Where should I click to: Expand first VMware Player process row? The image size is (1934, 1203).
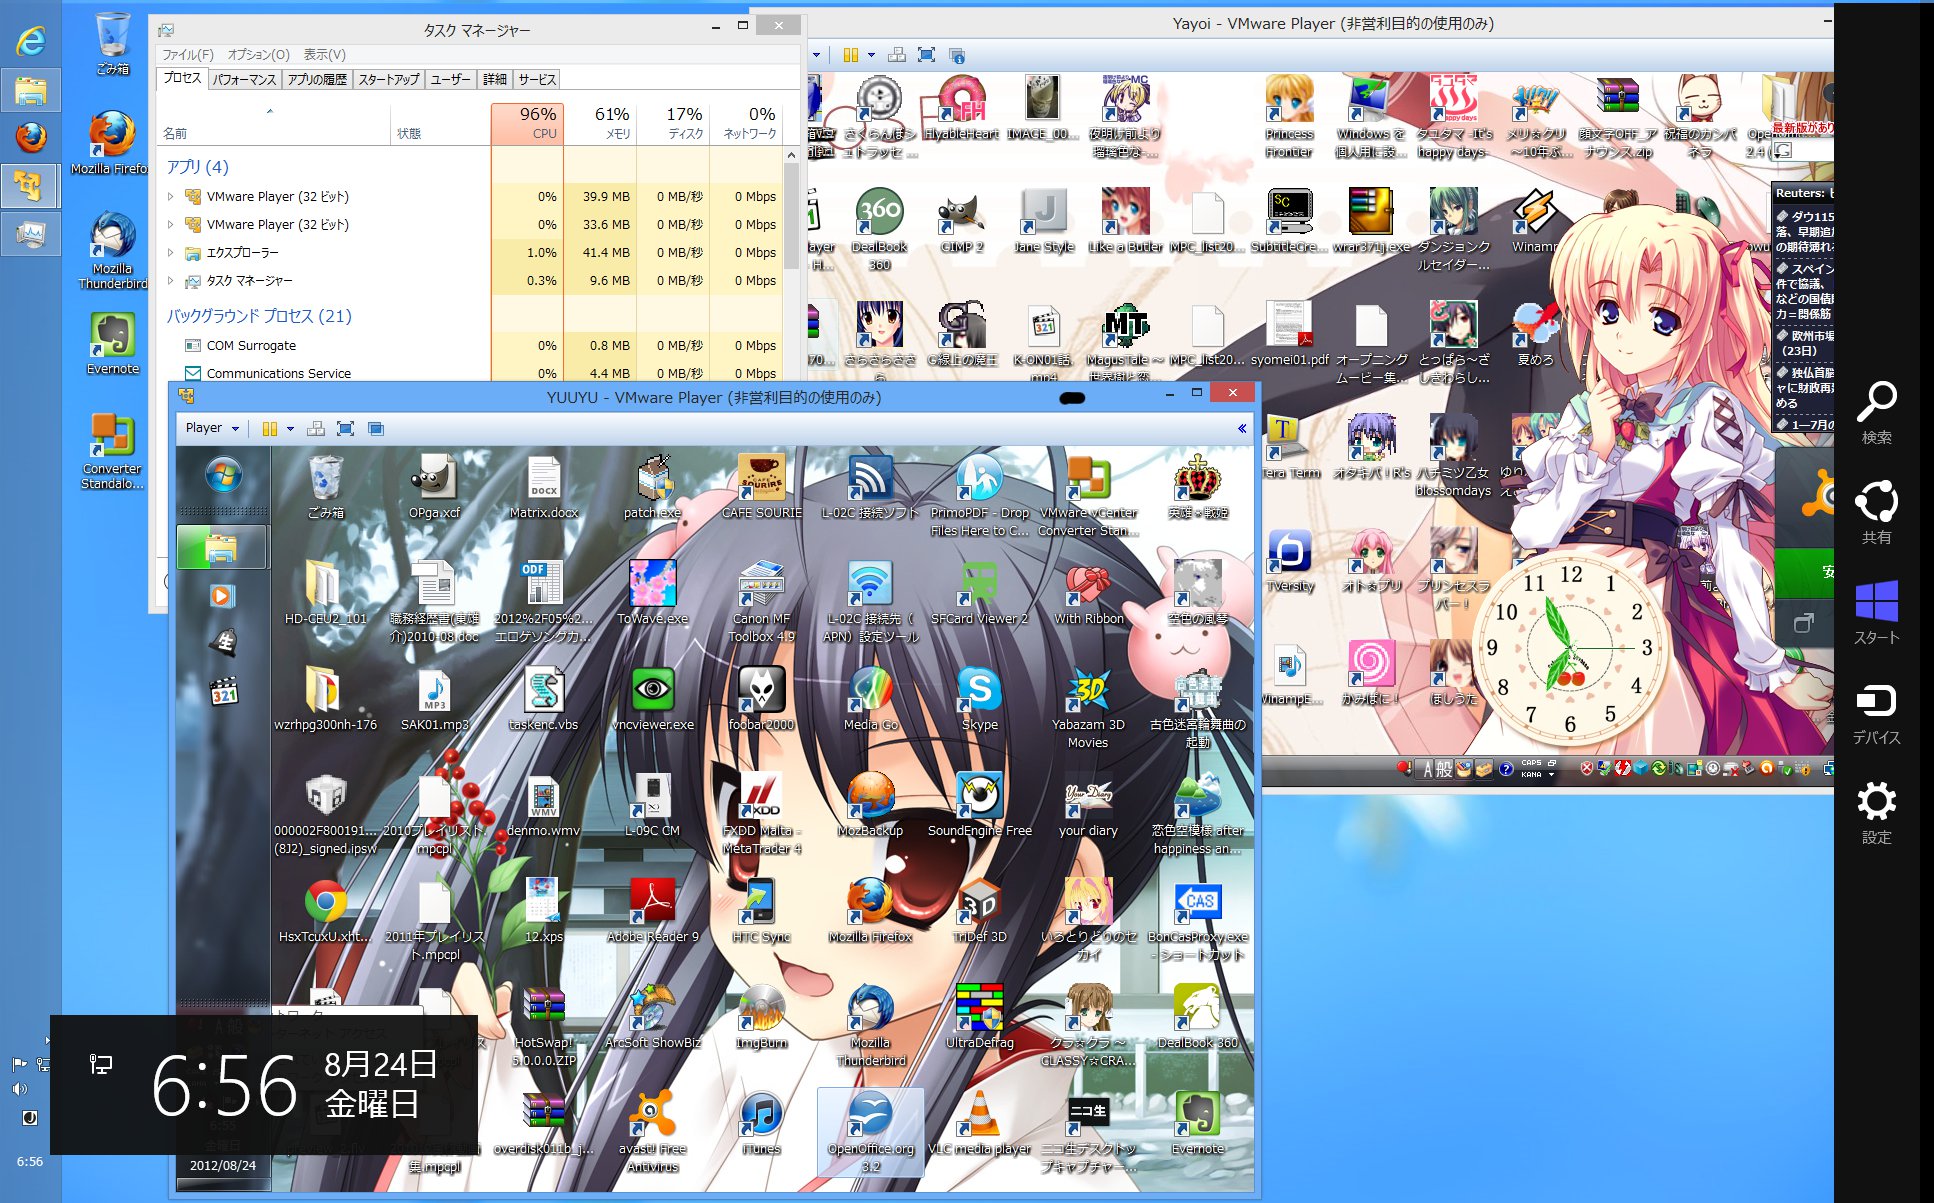tap(170, 197)
